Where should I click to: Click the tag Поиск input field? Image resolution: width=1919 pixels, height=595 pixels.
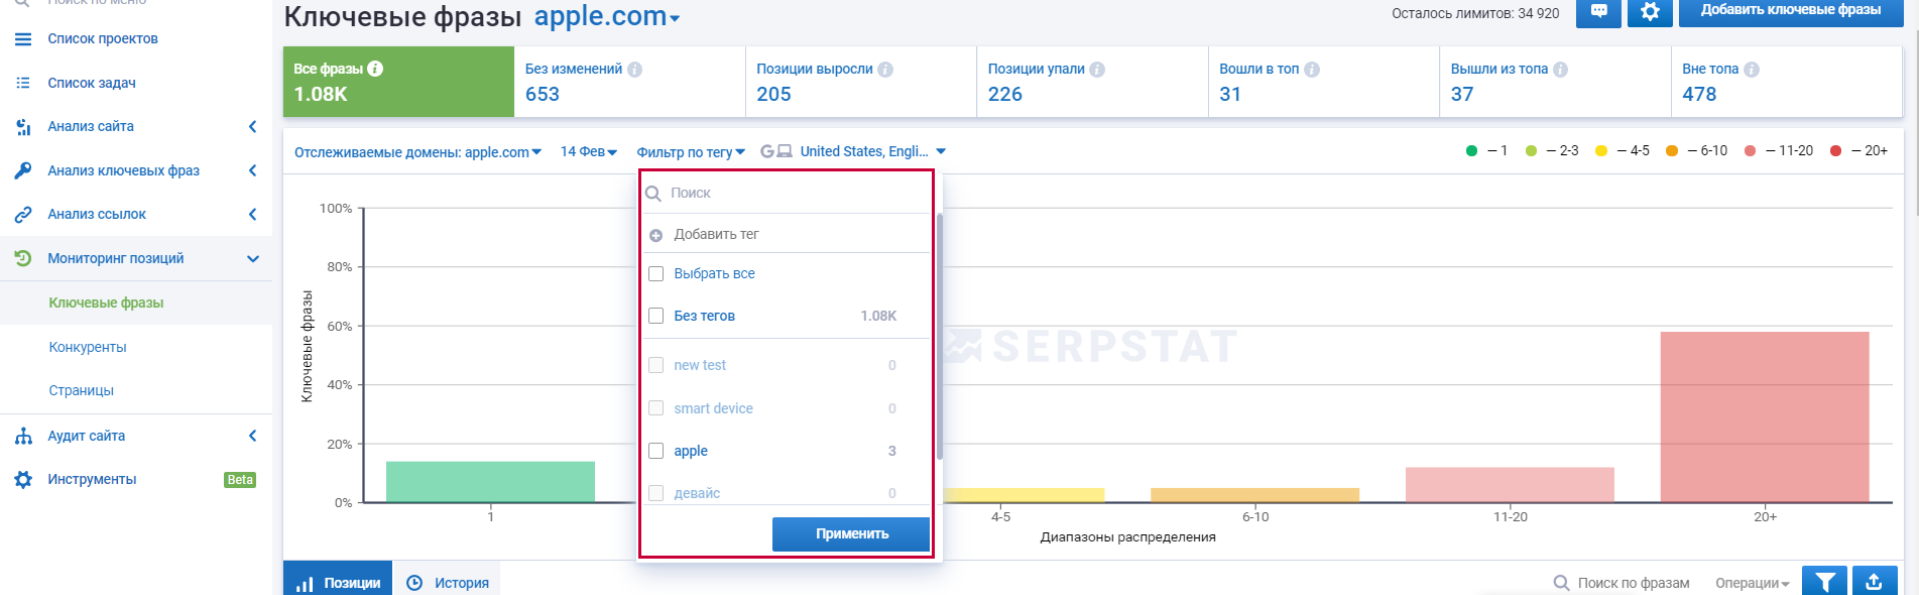[788, 193]
